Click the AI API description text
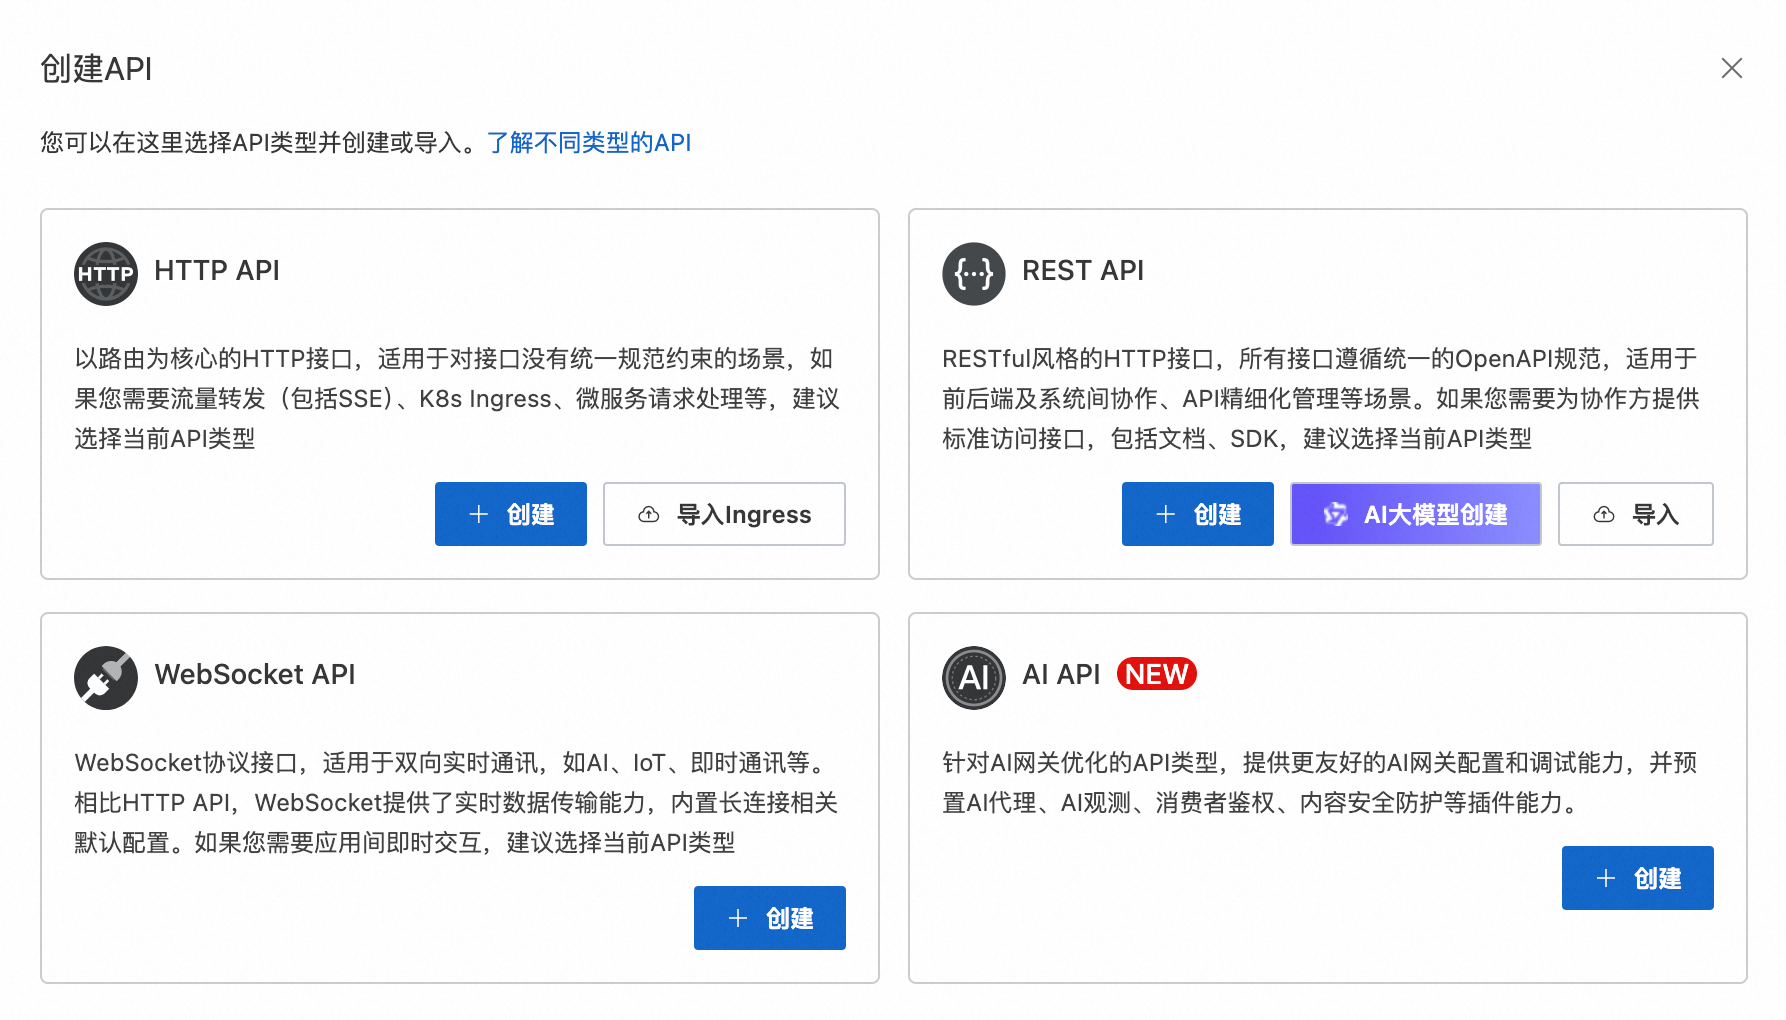Image resolution: width=1786 pixels, height=1020 pixels. click(1319, 783)
